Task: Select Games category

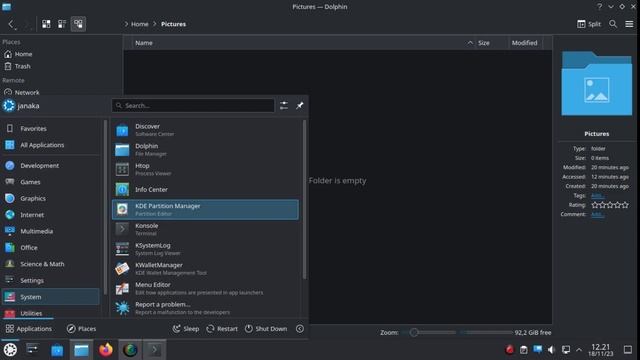Action: click(x=51, y=182)
